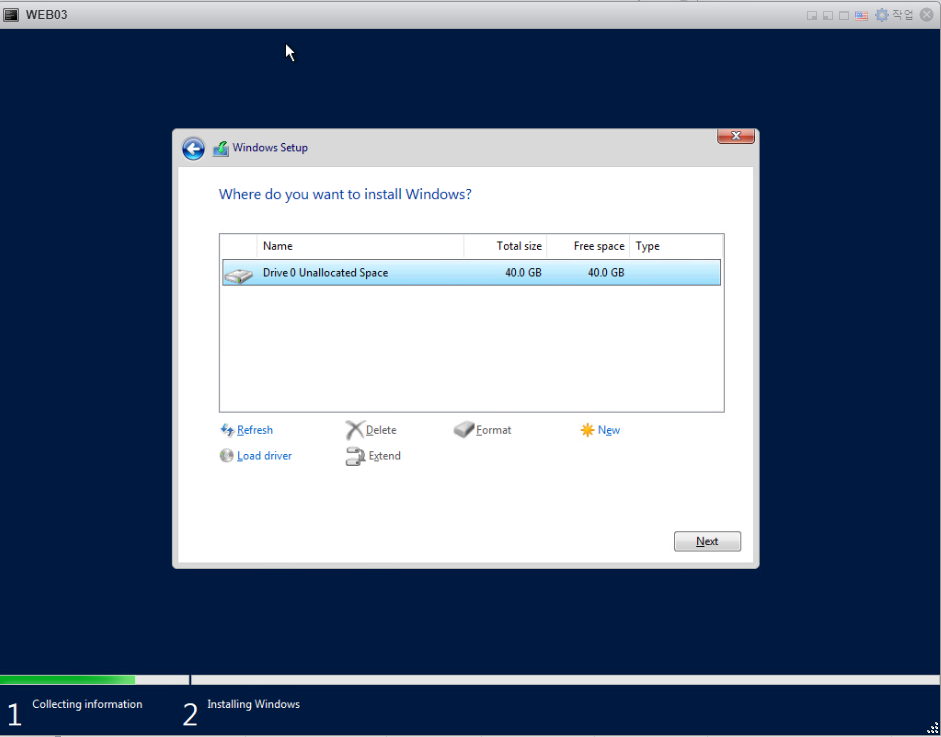Image resolution: width=941 pixels, height=737 pixels.
Task: Open the 작업 gear actions menu
Action: pos(894,15)
